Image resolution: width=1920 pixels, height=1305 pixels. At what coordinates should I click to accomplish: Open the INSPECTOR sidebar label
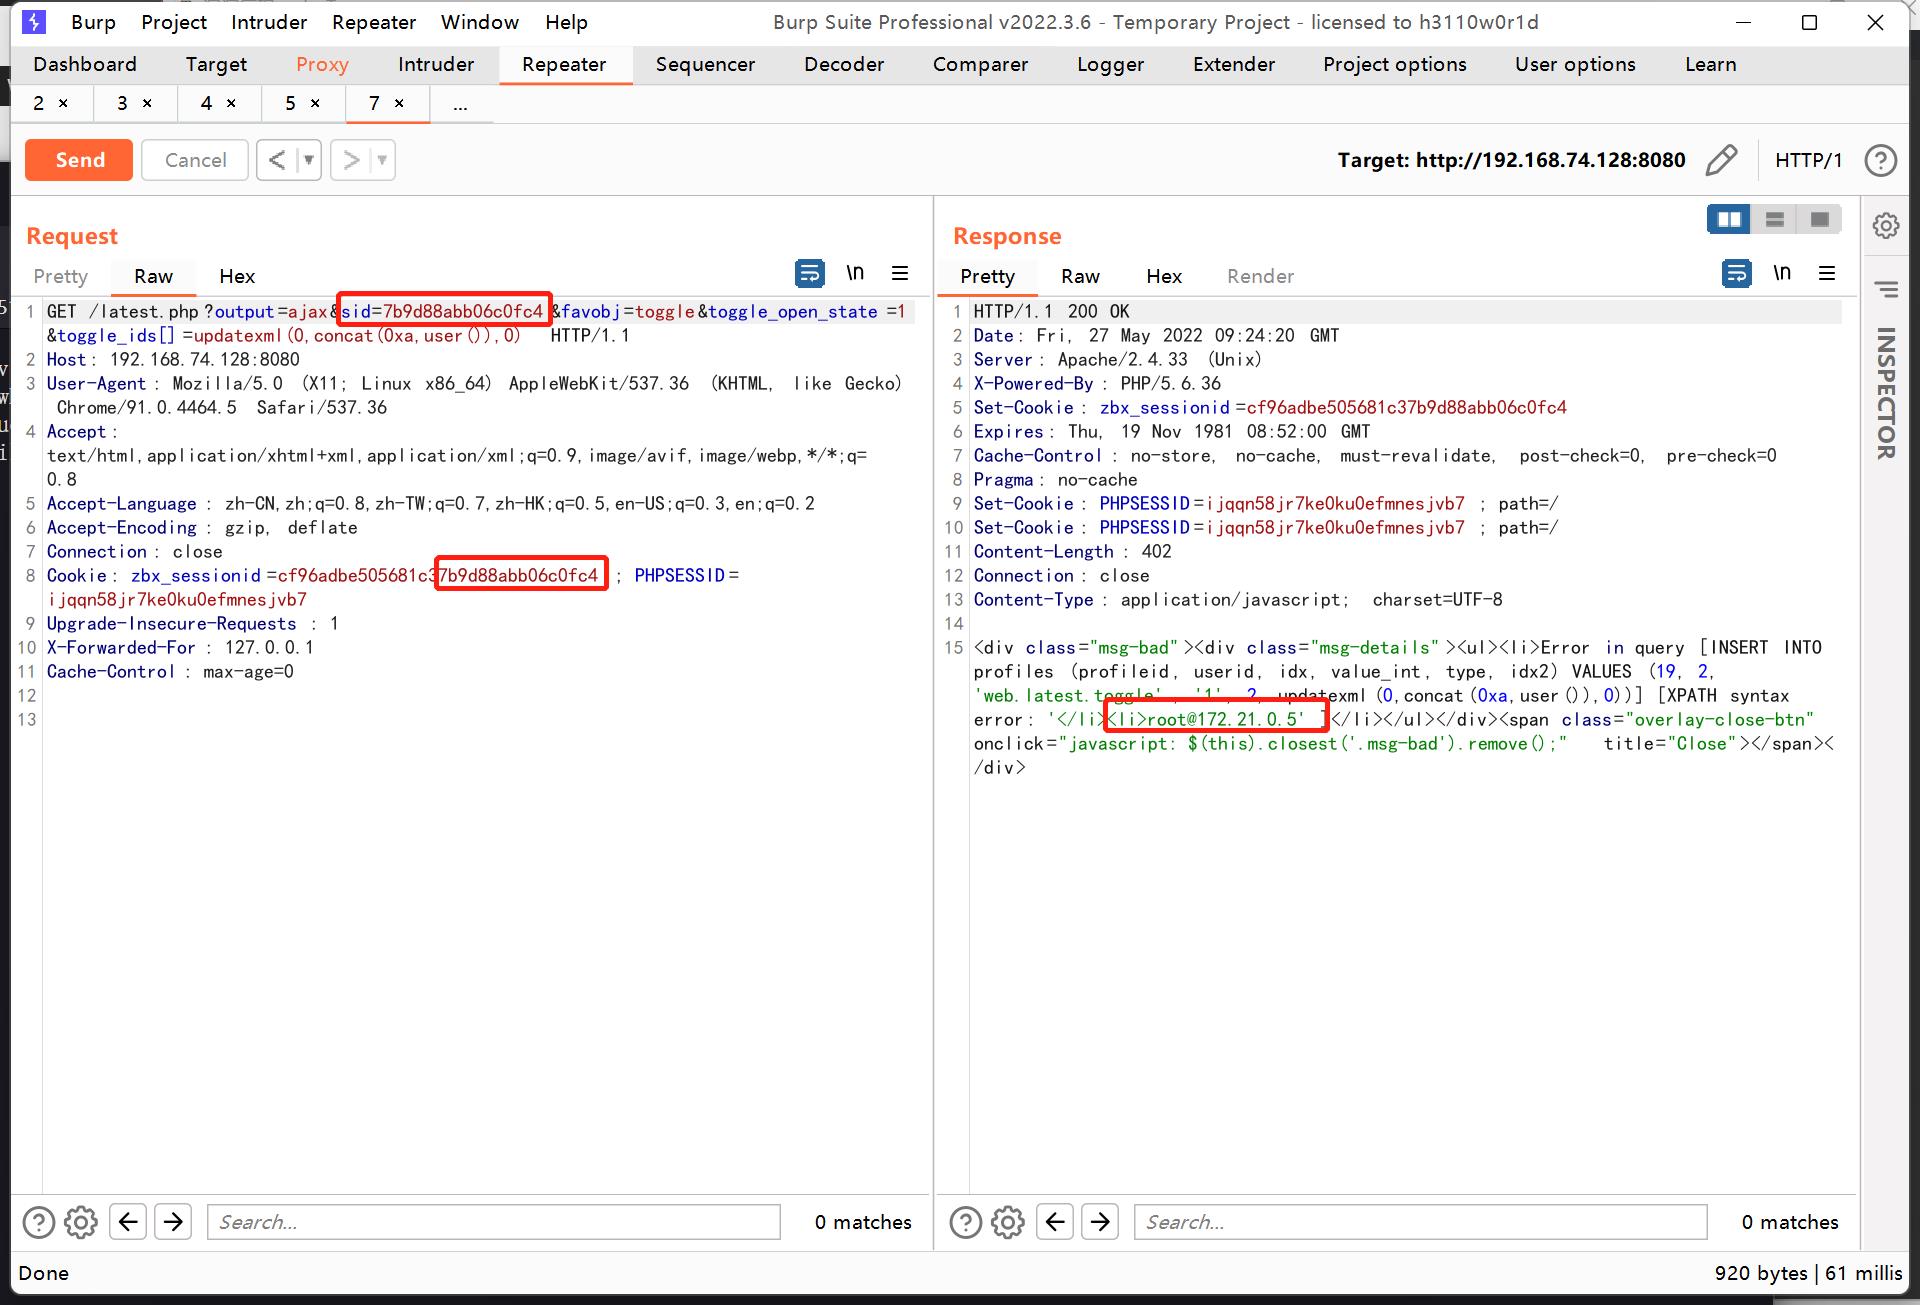coord(1886,393)
